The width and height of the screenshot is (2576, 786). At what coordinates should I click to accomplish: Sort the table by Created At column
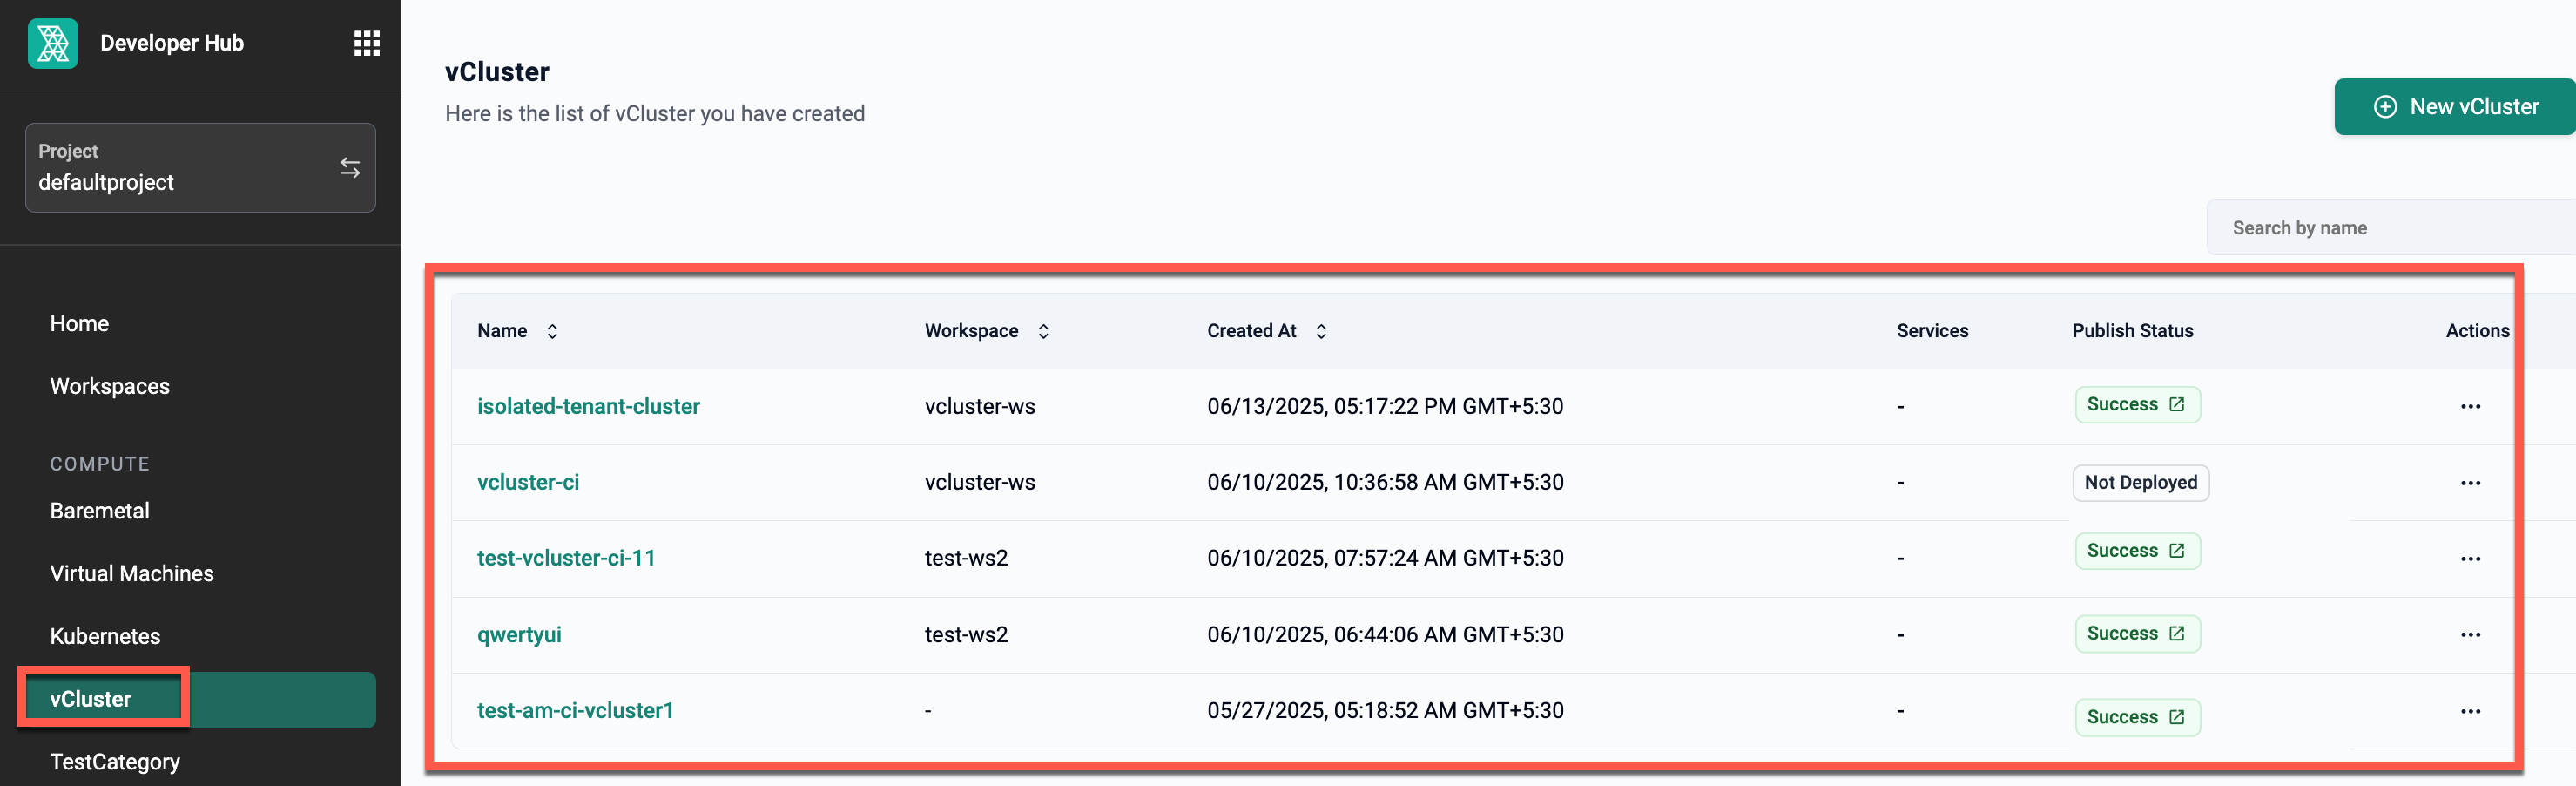tap(1321, 331)
